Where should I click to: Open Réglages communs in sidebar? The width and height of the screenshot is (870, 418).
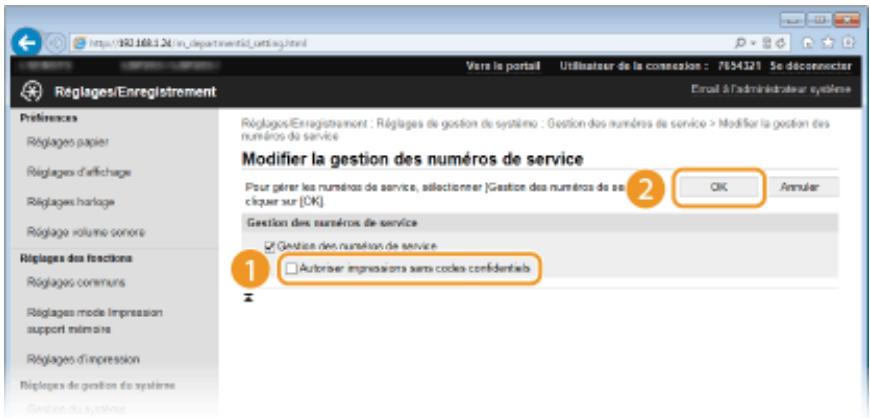click(x=76, y=283)
